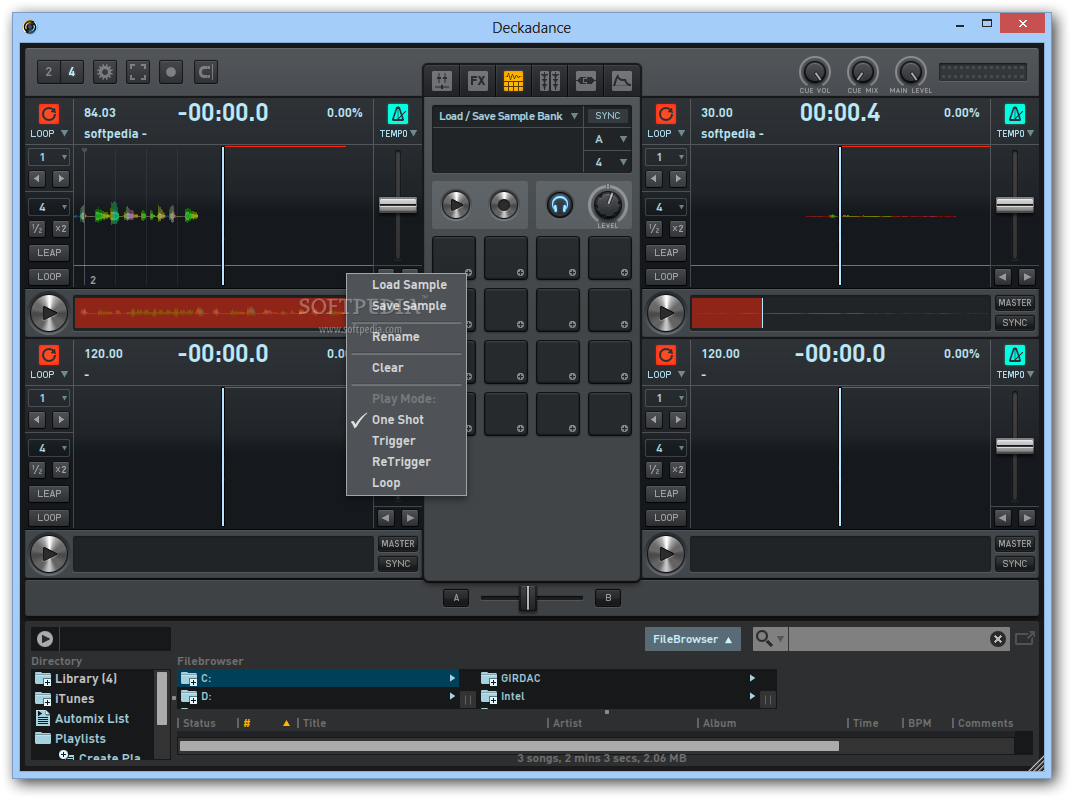Toggle SYNC on top-right deck
1072x799 pixels.
click(x=1015, y=323)
